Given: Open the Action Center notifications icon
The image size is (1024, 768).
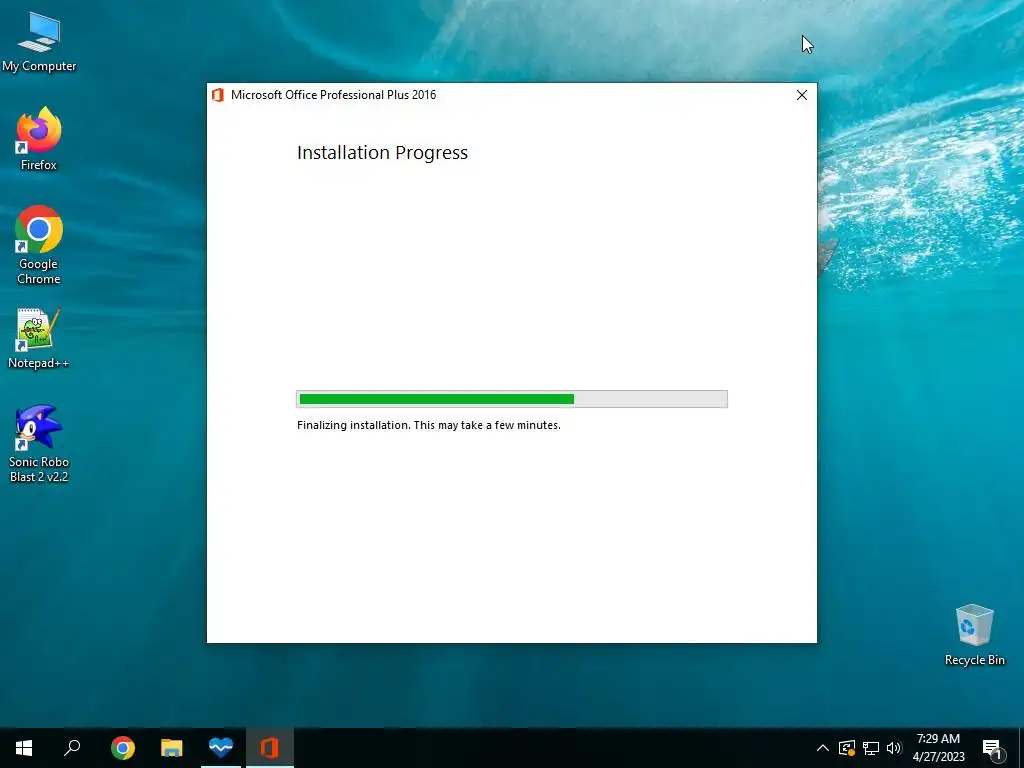Looking at the screenshot, I should coord(992,748).
